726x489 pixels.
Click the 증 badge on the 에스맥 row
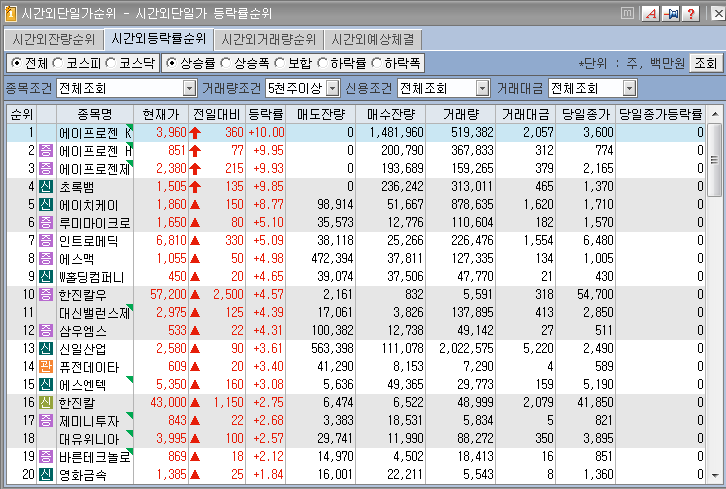[45, 258]
